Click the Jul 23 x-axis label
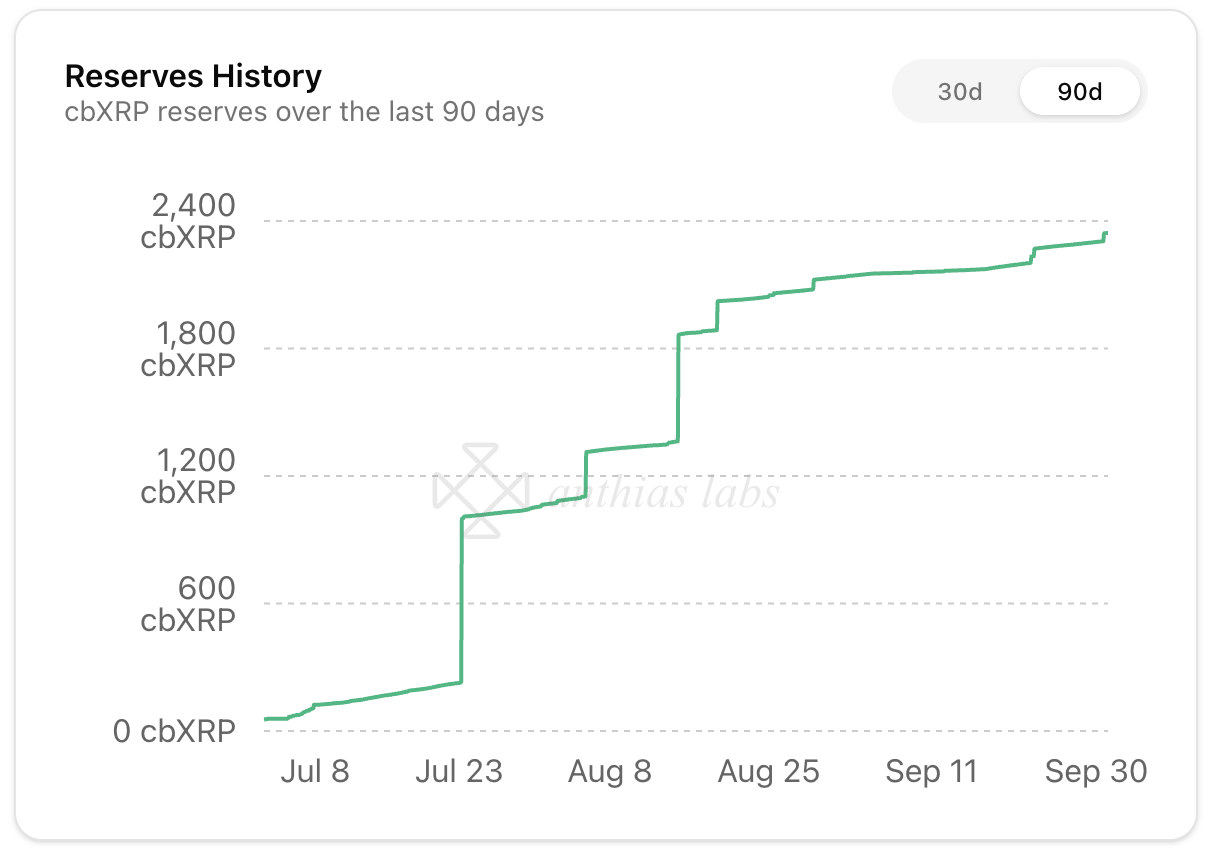This screenshot has height=850, width=1218. (459, 771)
